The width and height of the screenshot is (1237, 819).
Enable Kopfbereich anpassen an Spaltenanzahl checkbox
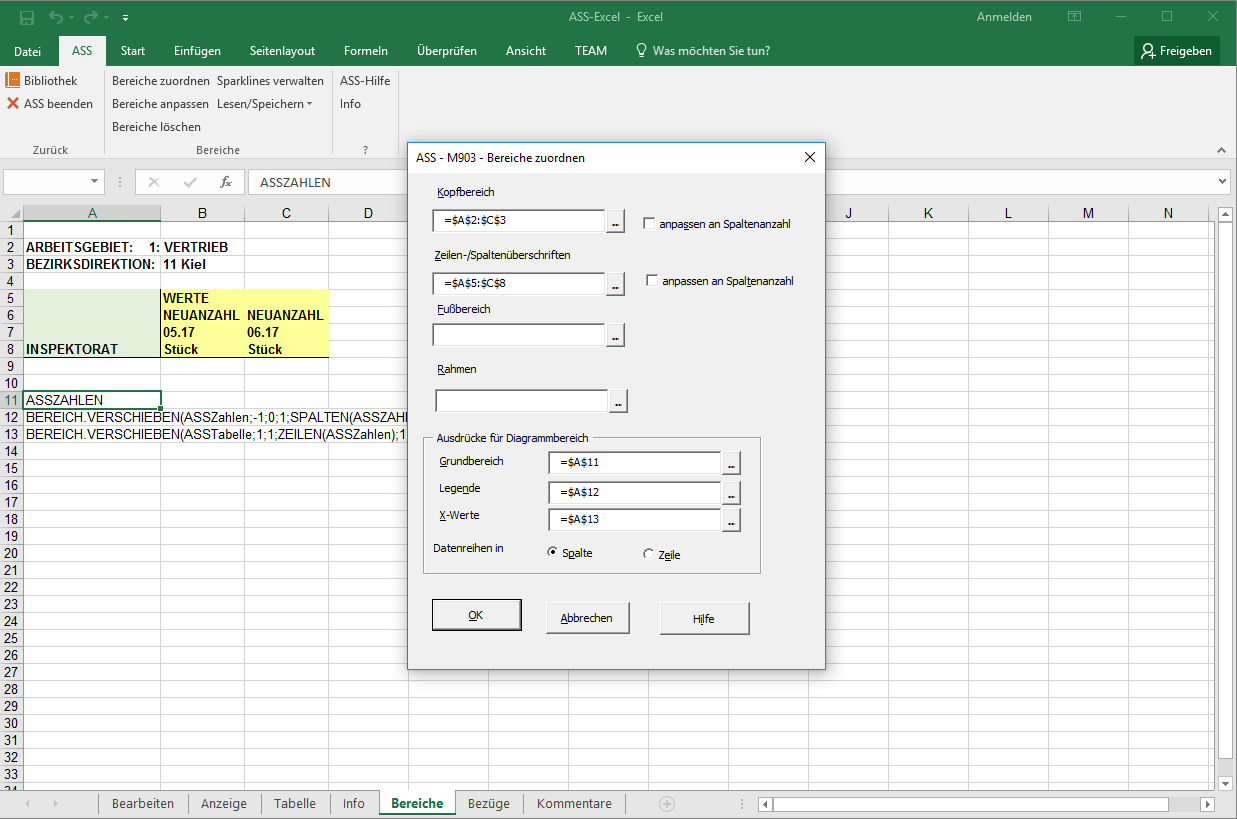(x=649, y=224)
